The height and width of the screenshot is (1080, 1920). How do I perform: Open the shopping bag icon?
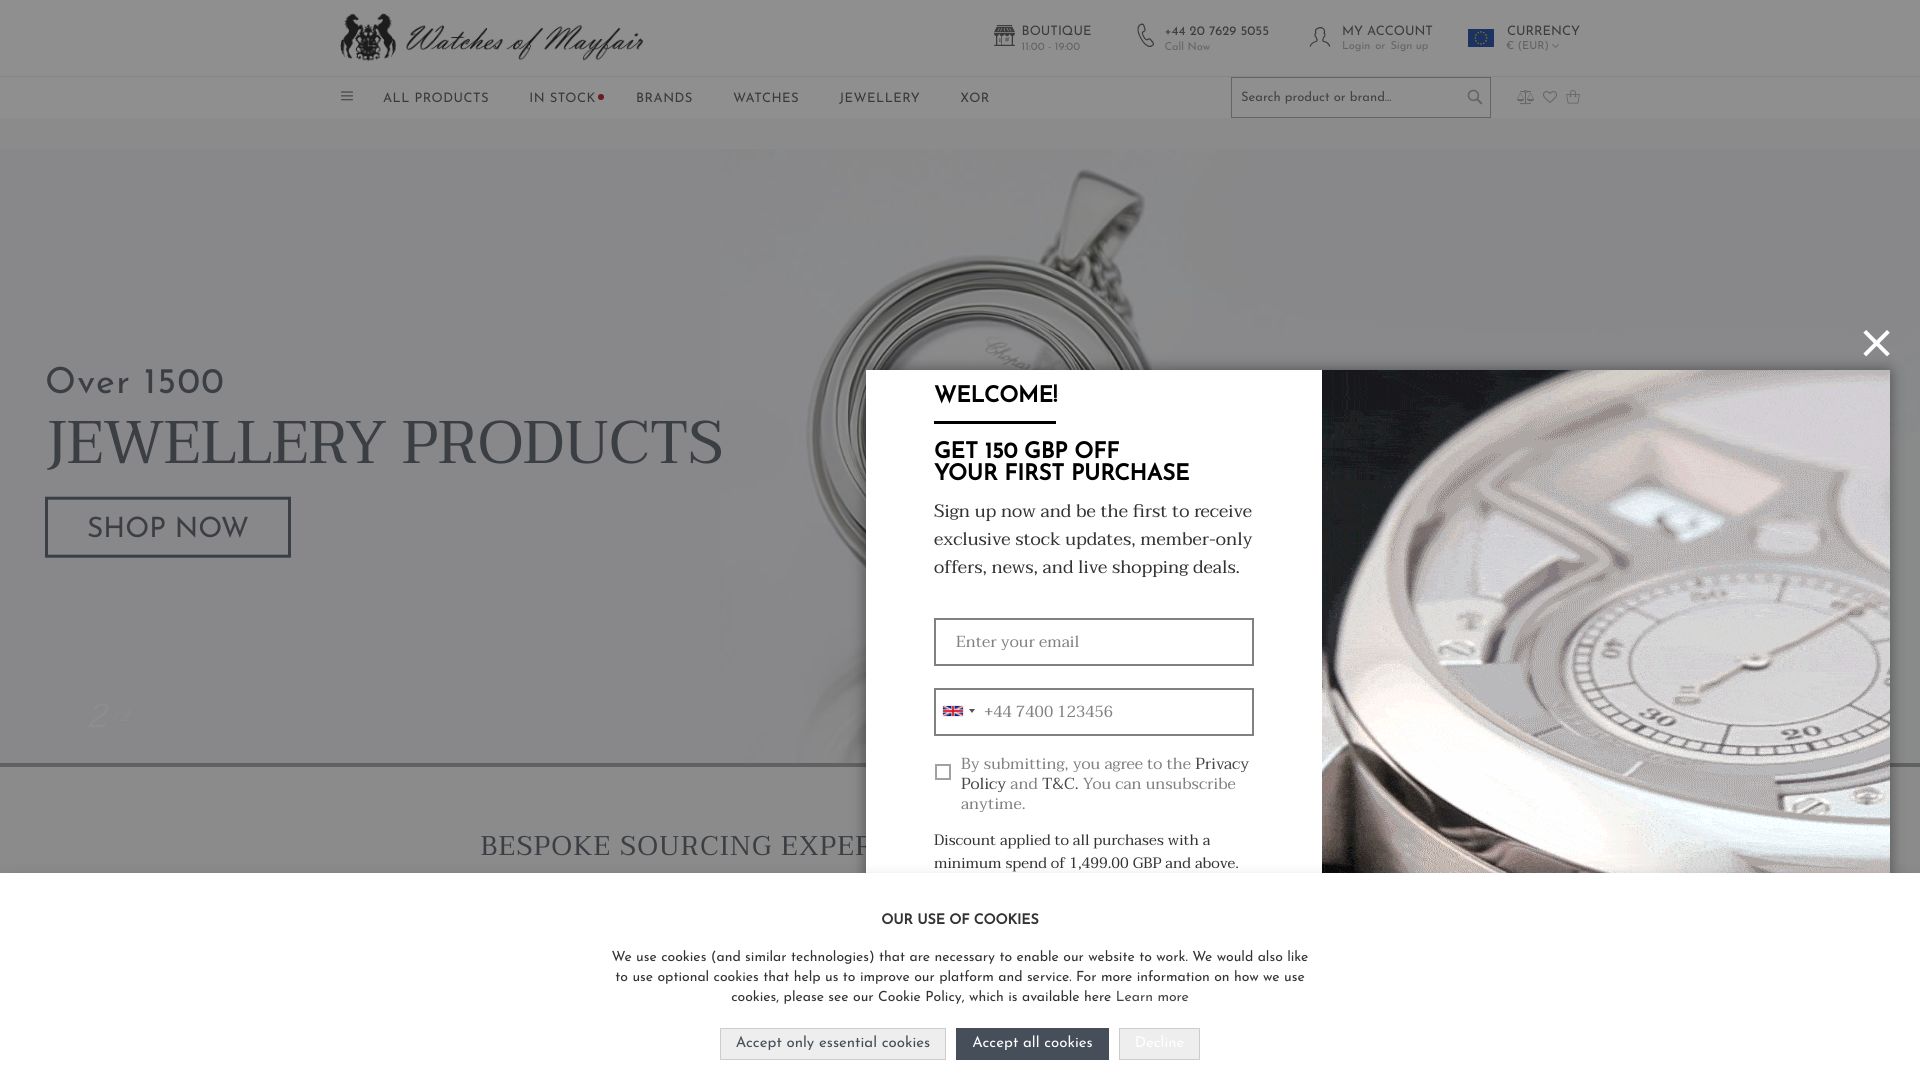tap(1573, 97)
